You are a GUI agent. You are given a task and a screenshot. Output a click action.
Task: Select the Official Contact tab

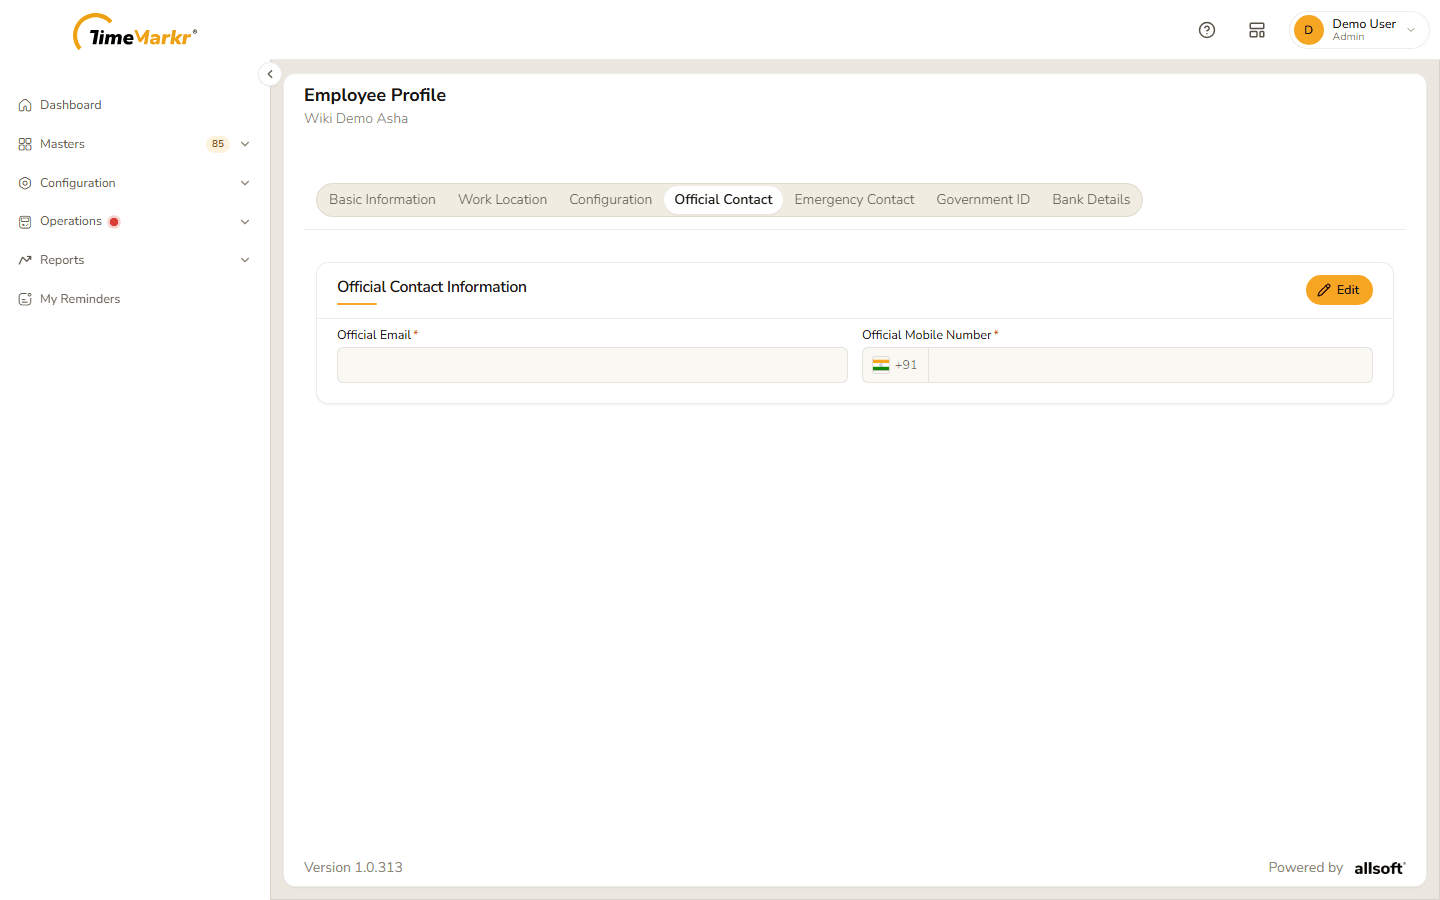723,200
